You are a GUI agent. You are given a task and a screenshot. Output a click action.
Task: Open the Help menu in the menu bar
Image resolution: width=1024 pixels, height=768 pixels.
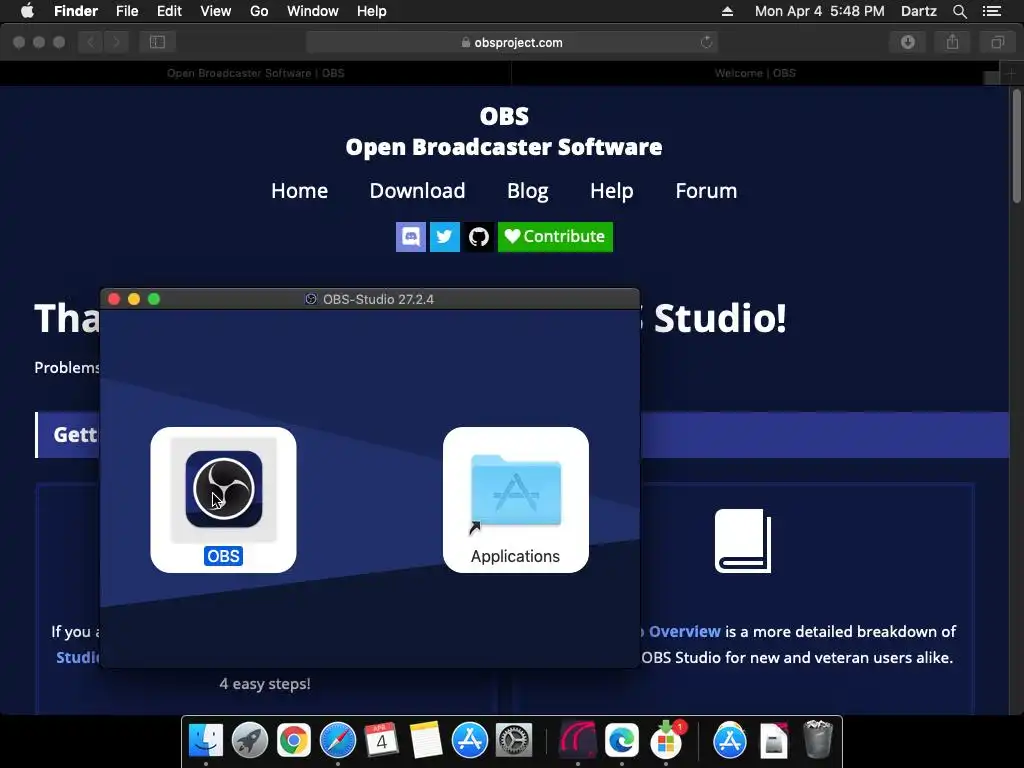[x=372, y=11]
